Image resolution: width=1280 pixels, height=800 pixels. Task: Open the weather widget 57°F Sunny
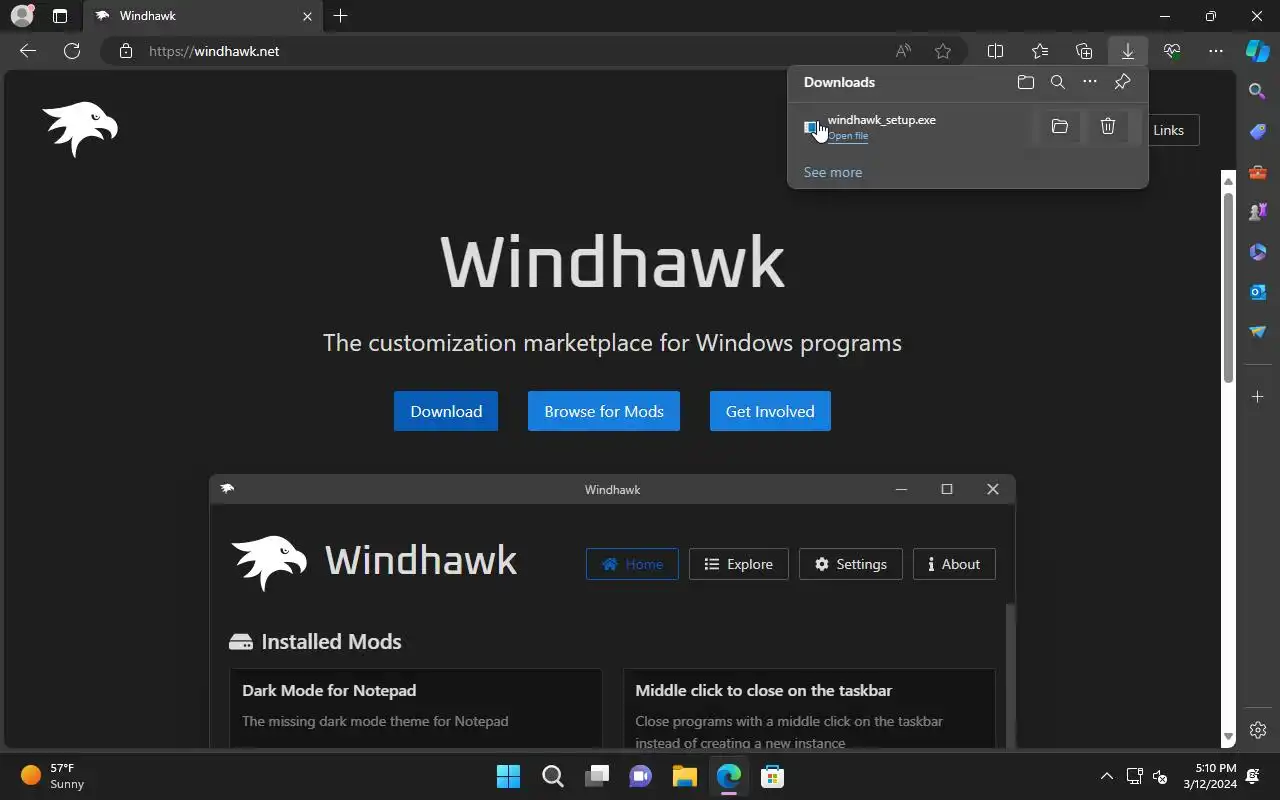pos(53,776)
